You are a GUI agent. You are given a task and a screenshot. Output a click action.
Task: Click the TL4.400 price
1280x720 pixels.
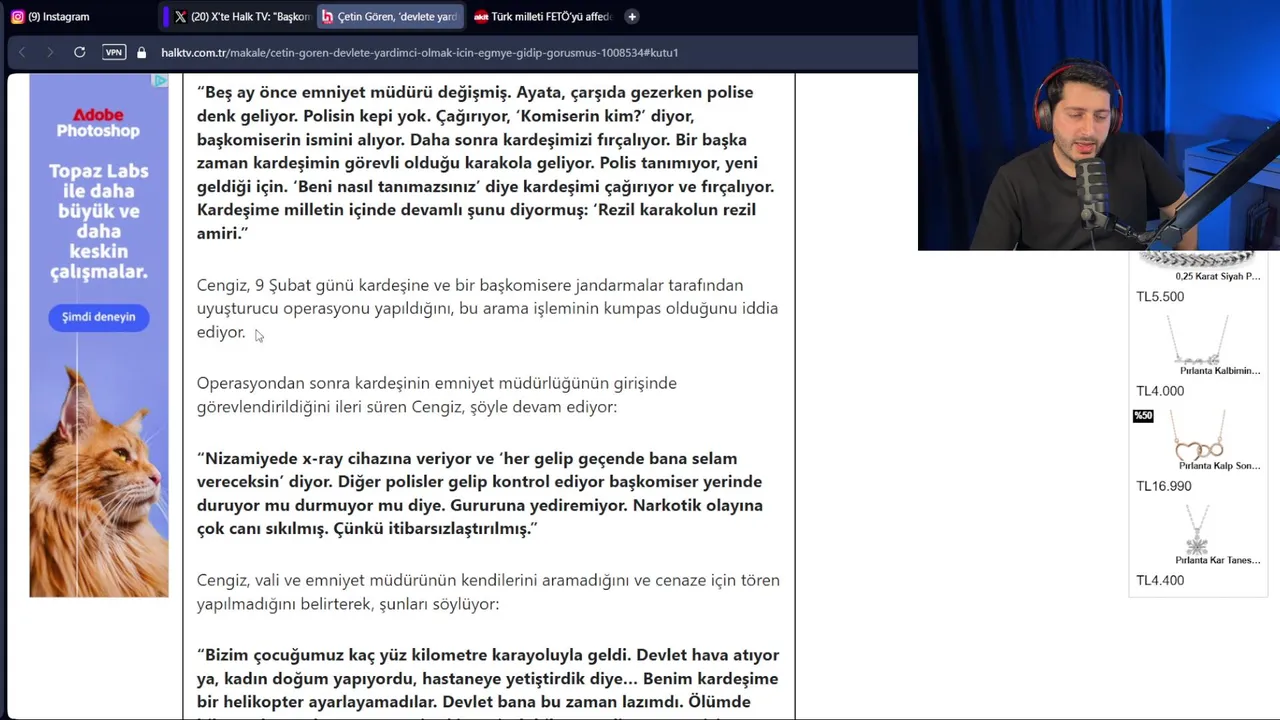click(x=1160, y=580)
